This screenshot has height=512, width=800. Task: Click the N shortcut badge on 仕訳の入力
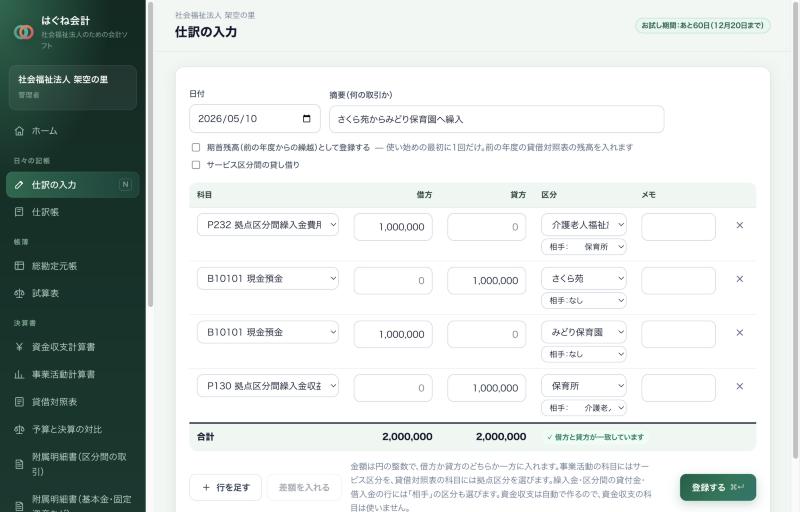[x=125, y=185]
